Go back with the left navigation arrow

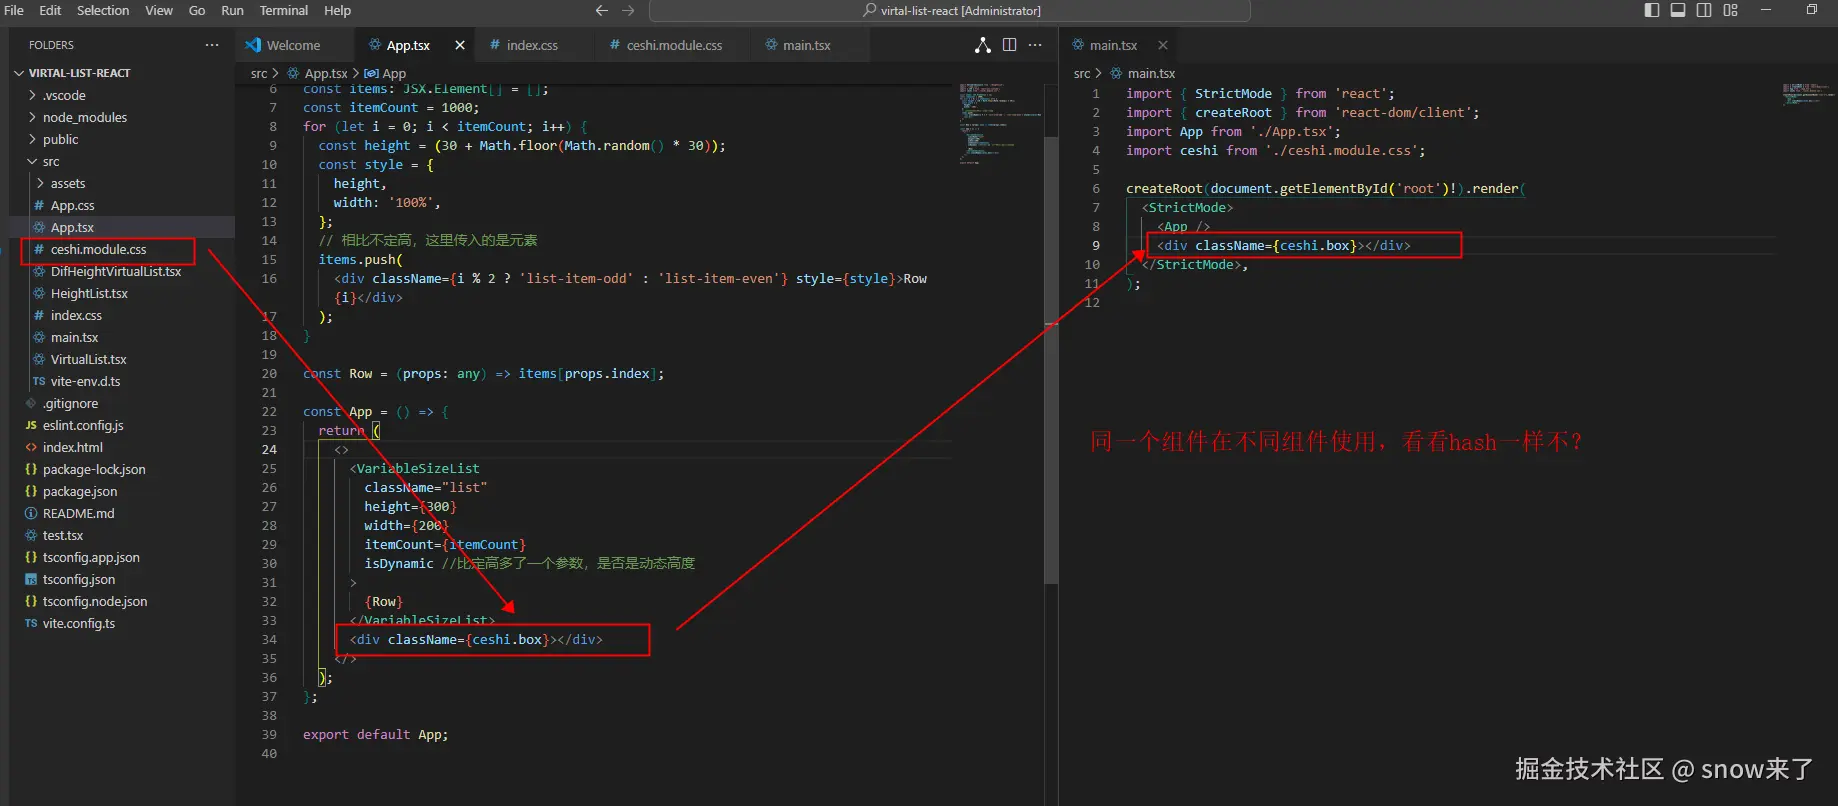601,10
